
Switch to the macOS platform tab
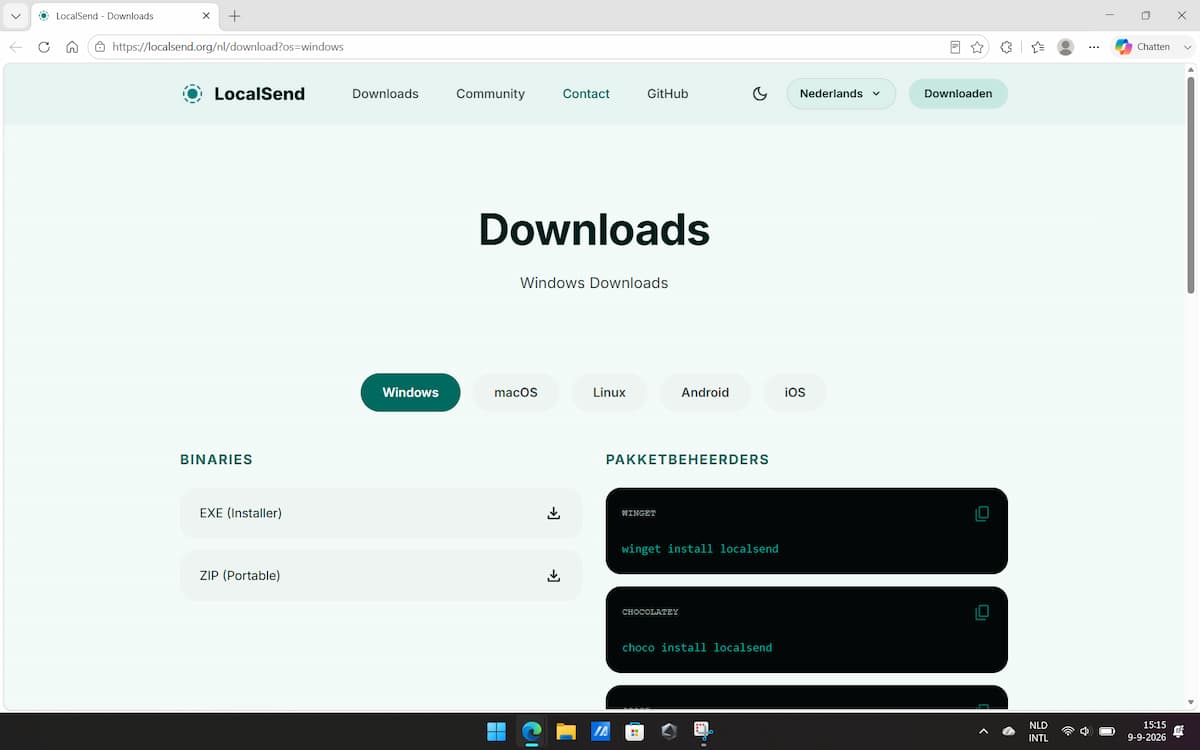click(x=516, y=392)
